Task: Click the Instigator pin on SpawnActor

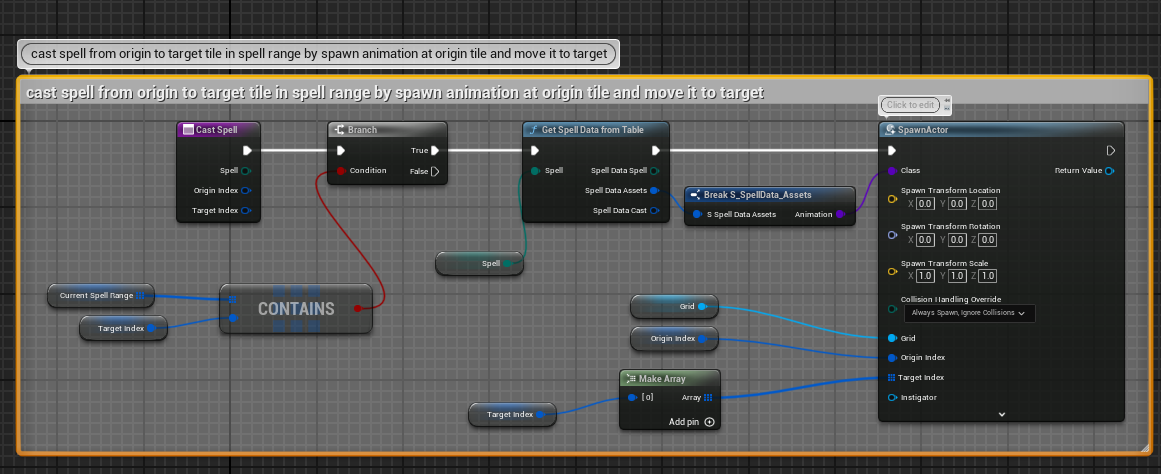Action: click(892, 398)
